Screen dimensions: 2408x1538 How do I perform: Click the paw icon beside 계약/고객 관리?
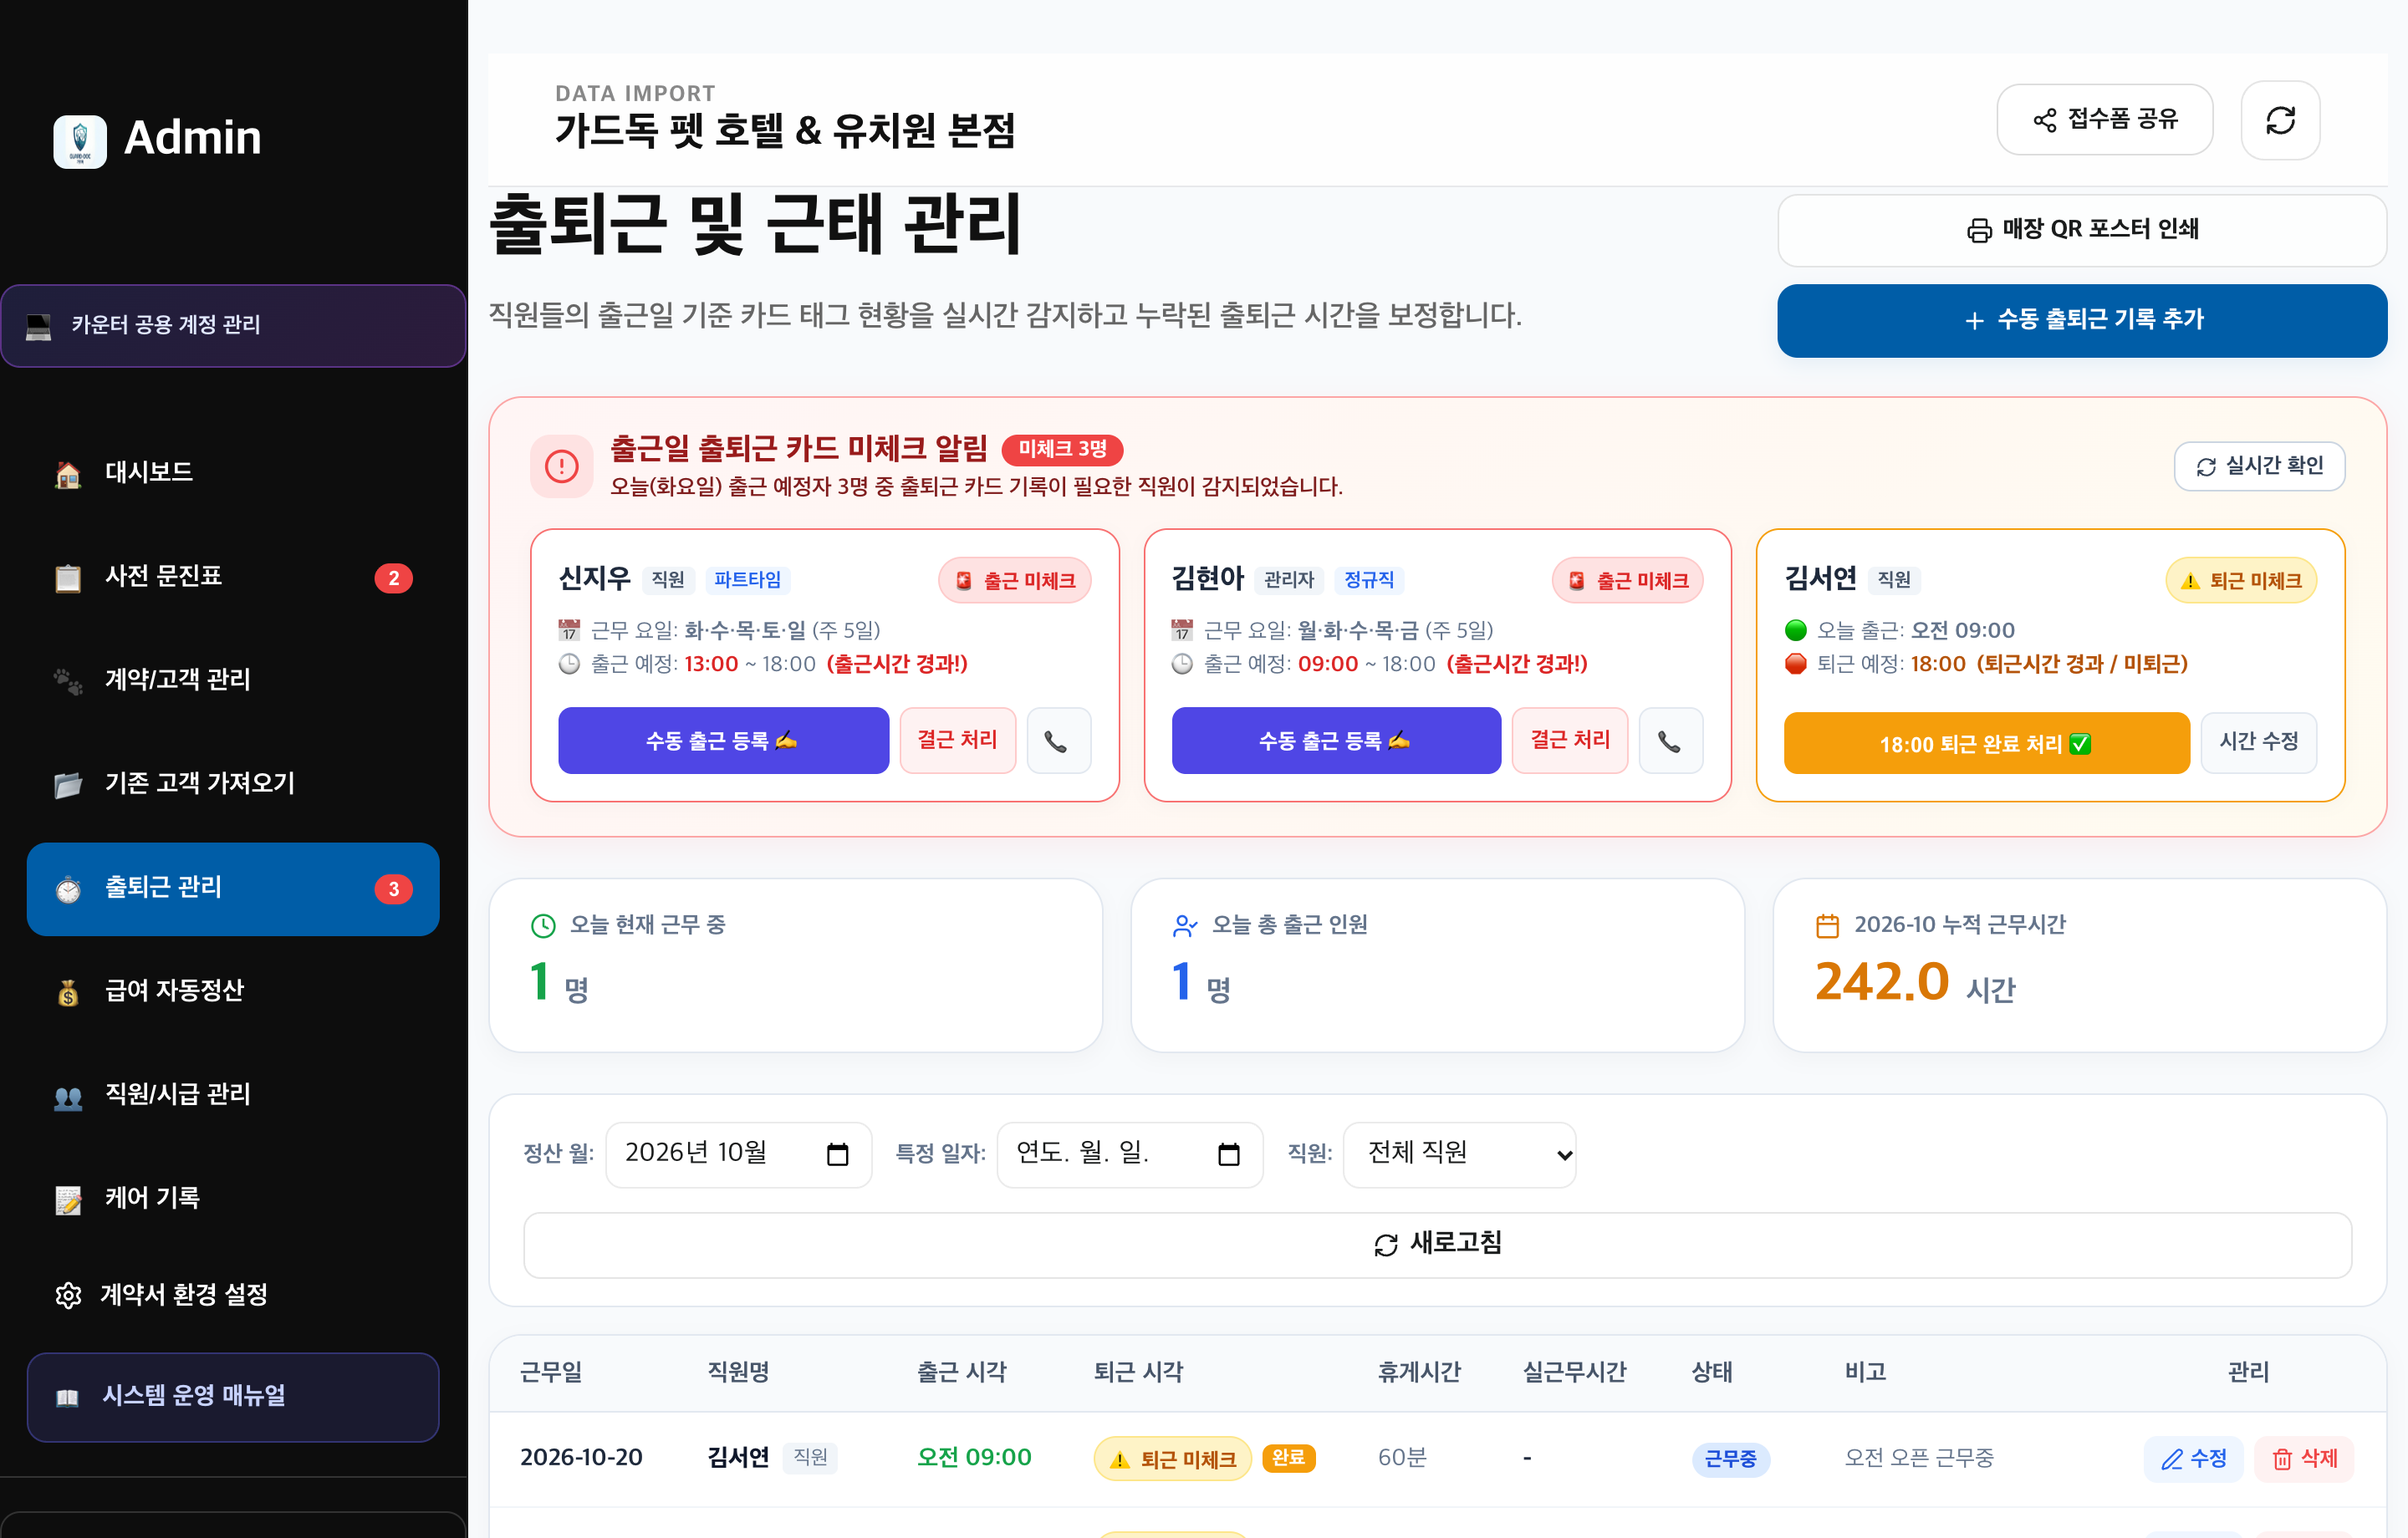click(68, 681)
